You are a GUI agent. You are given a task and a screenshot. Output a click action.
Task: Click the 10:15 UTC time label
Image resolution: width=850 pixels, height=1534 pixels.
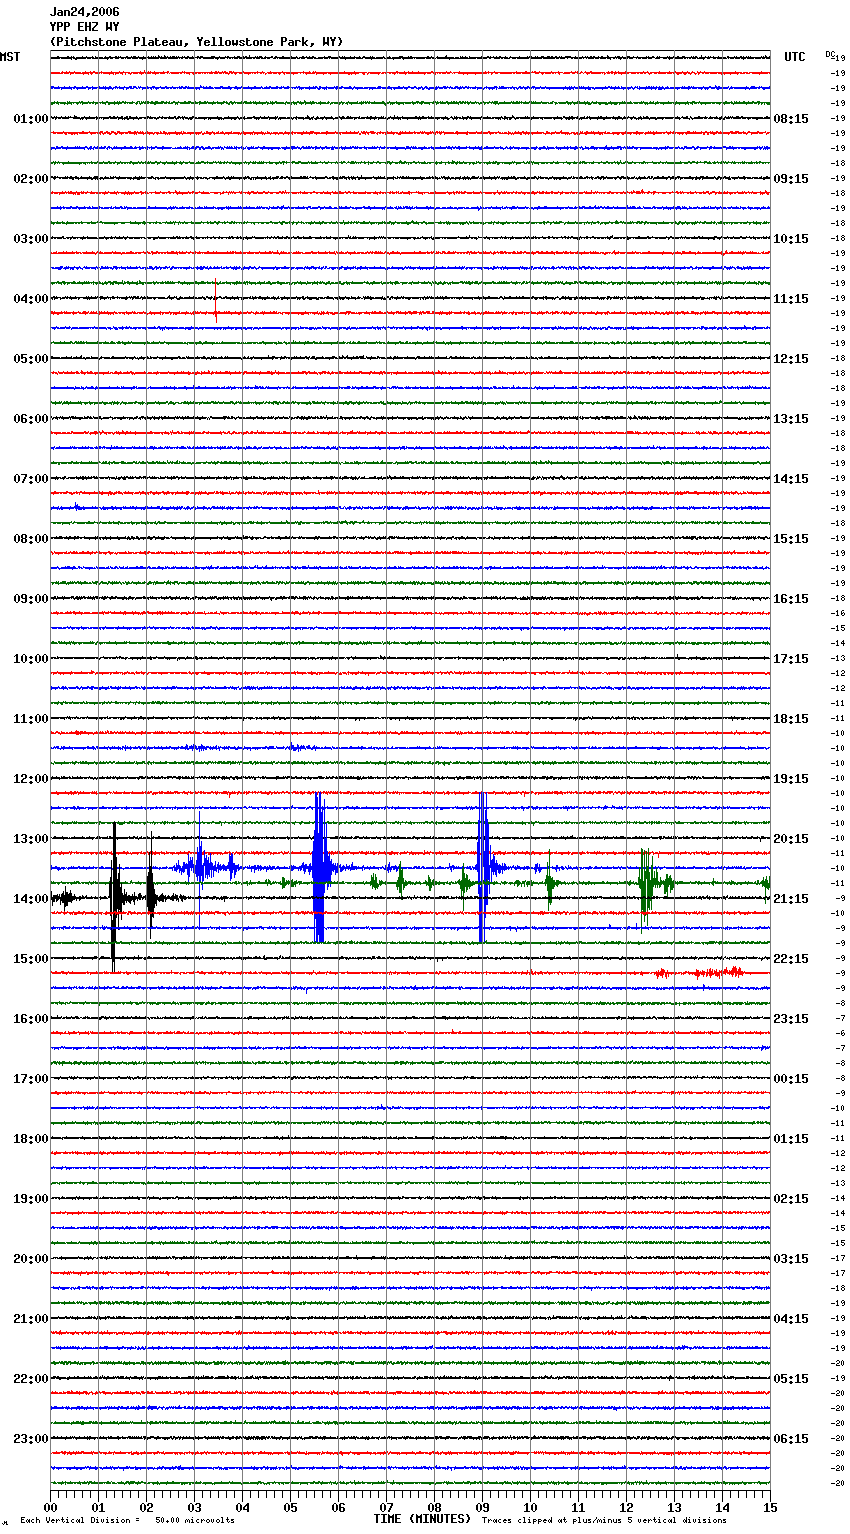pos(791,239)
